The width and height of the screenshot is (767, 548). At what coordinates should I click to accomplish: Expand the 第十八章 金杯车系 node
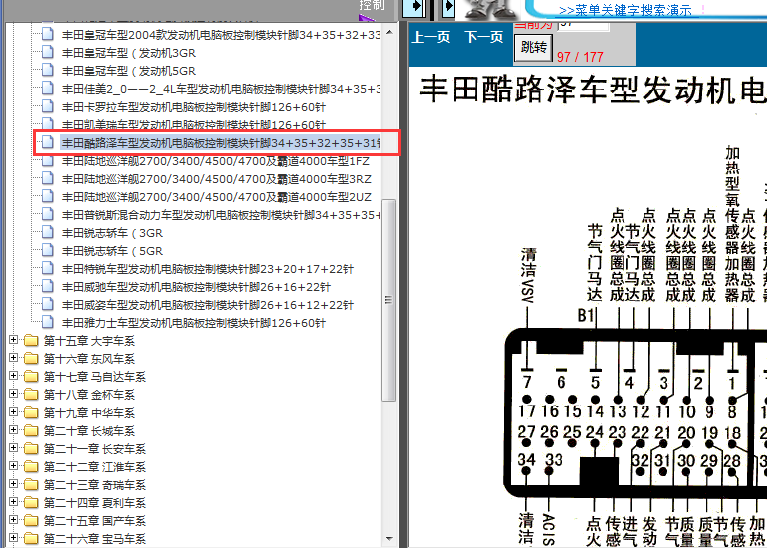[x=14, y=394]
